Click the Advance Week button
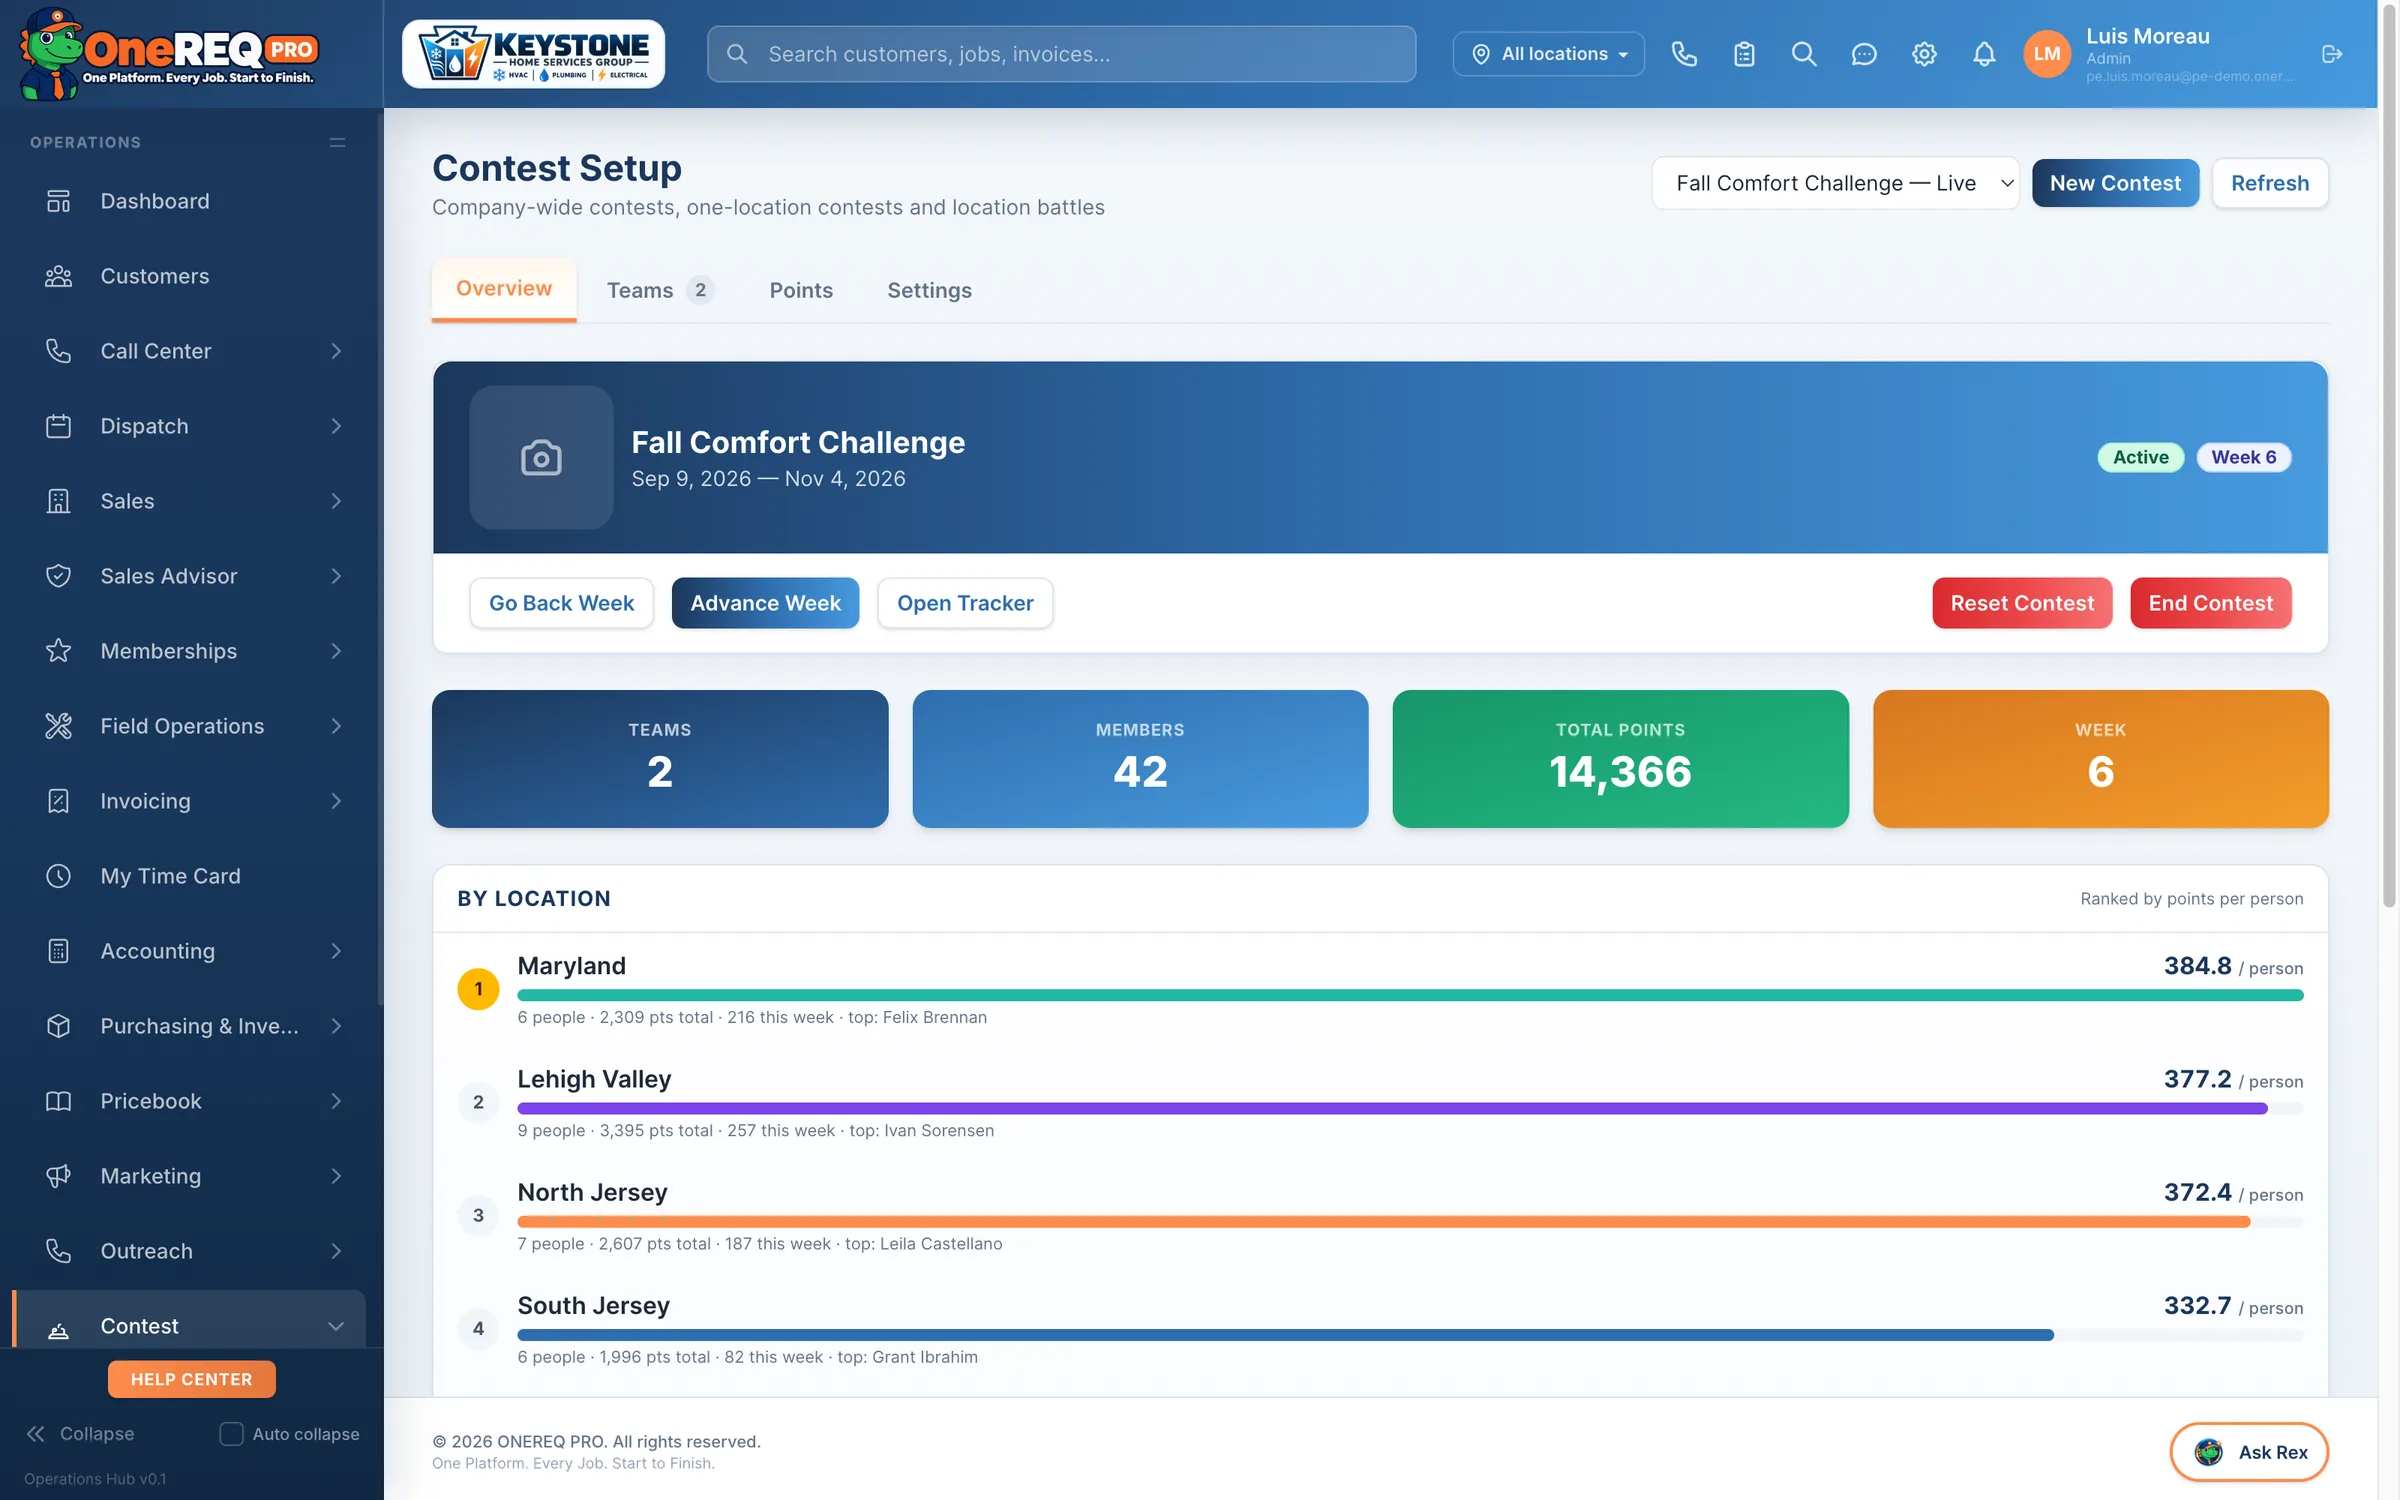This screenshot has height=1500, width=2400. click(x=765, y=603)
